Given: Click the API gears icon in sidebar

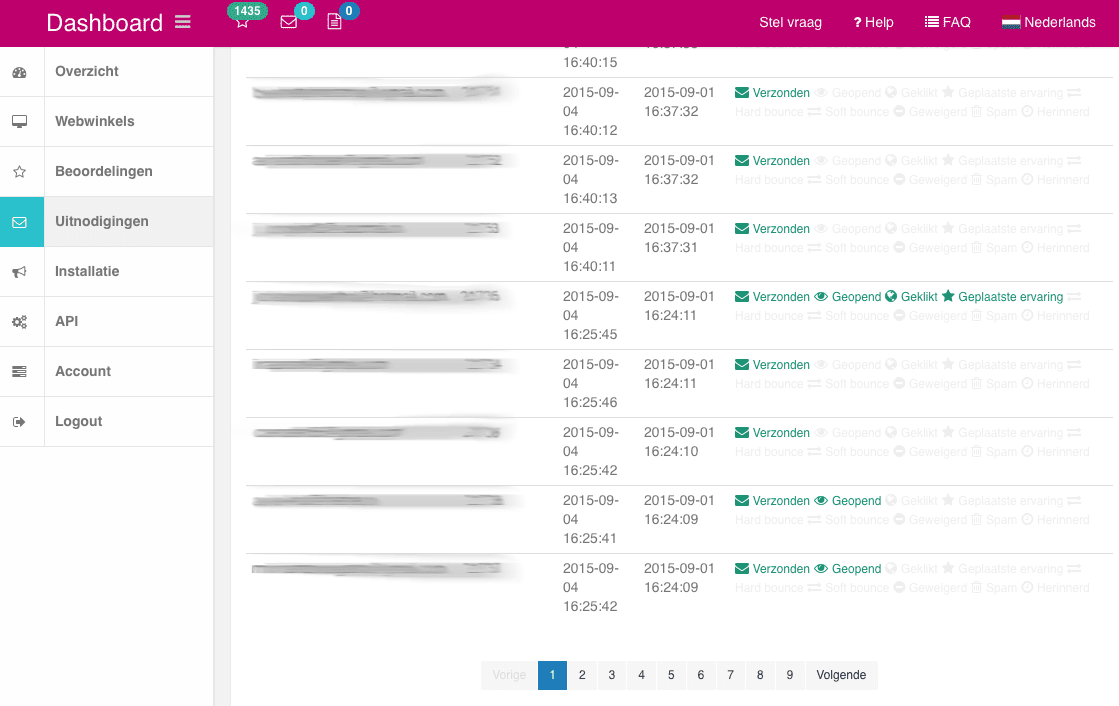Looking at the screenshot, I should point(20,322).
